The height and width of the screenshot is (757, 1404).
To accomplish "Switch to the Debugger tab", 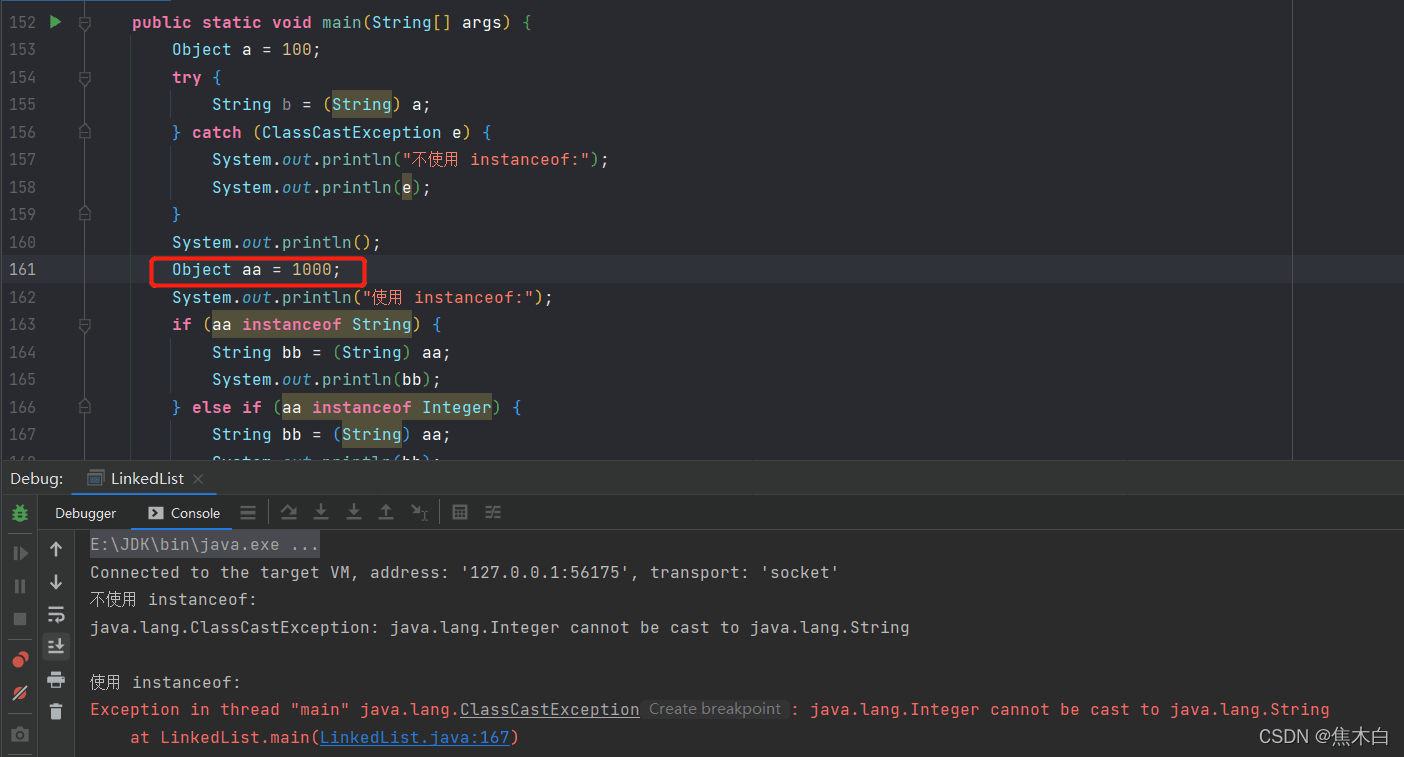I will click(85, 512).
